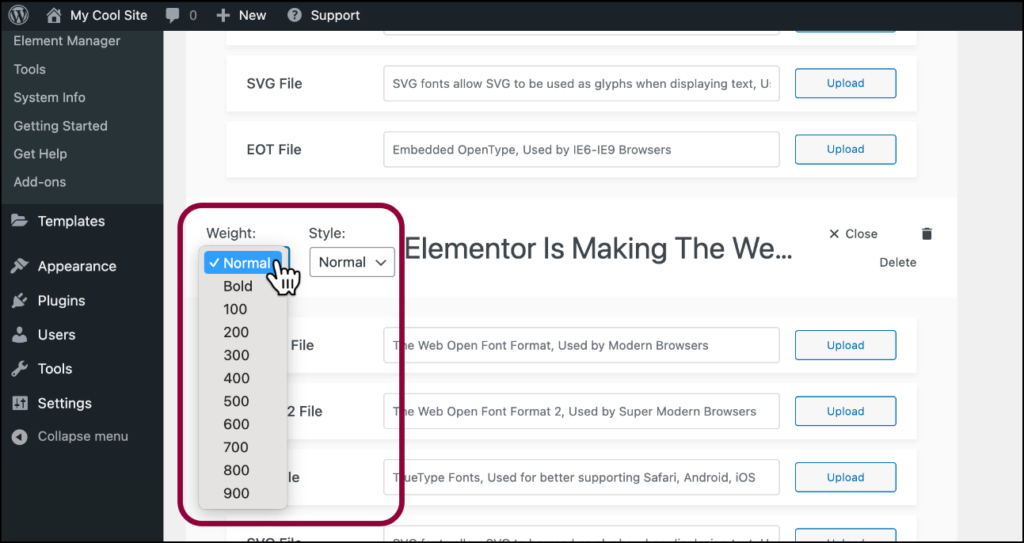Click the Users person icon
1024x543 pixels.
[20, 335]
